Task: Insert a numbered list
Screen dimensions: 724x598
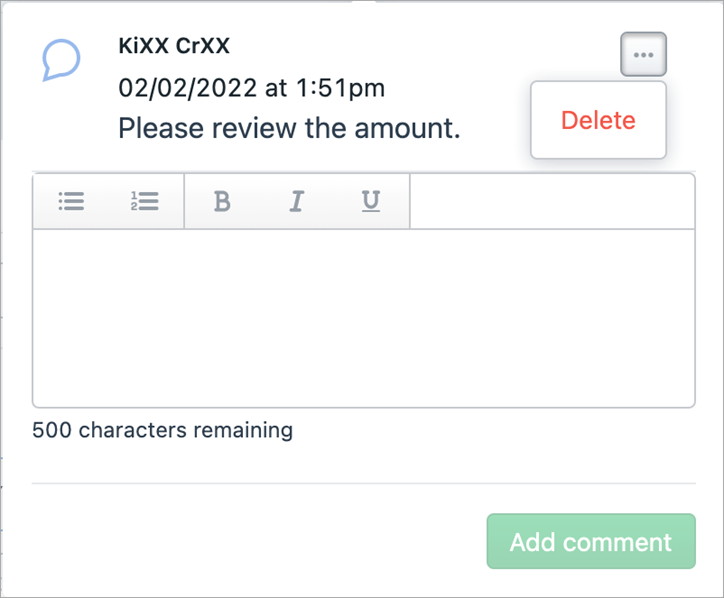Action: coord(145,201)
